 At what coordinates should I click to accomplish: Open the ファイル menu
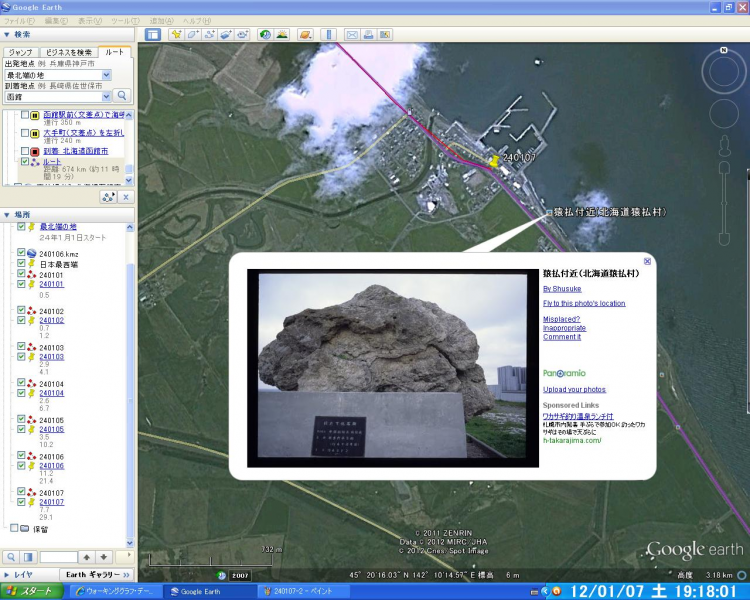19,21
